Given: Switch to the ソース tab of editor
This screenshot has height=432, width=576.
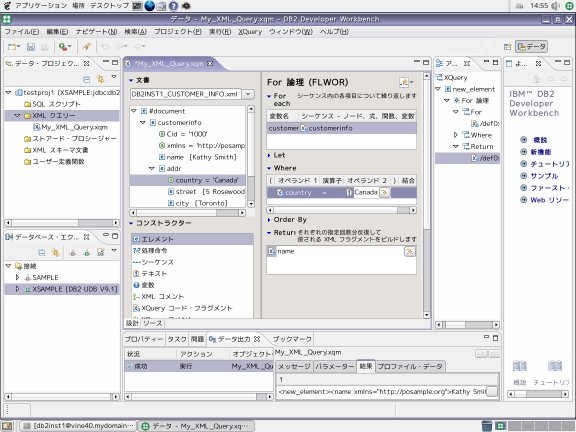Looking at the screenshot, I should pyautogui.click(x=152, y=323).
